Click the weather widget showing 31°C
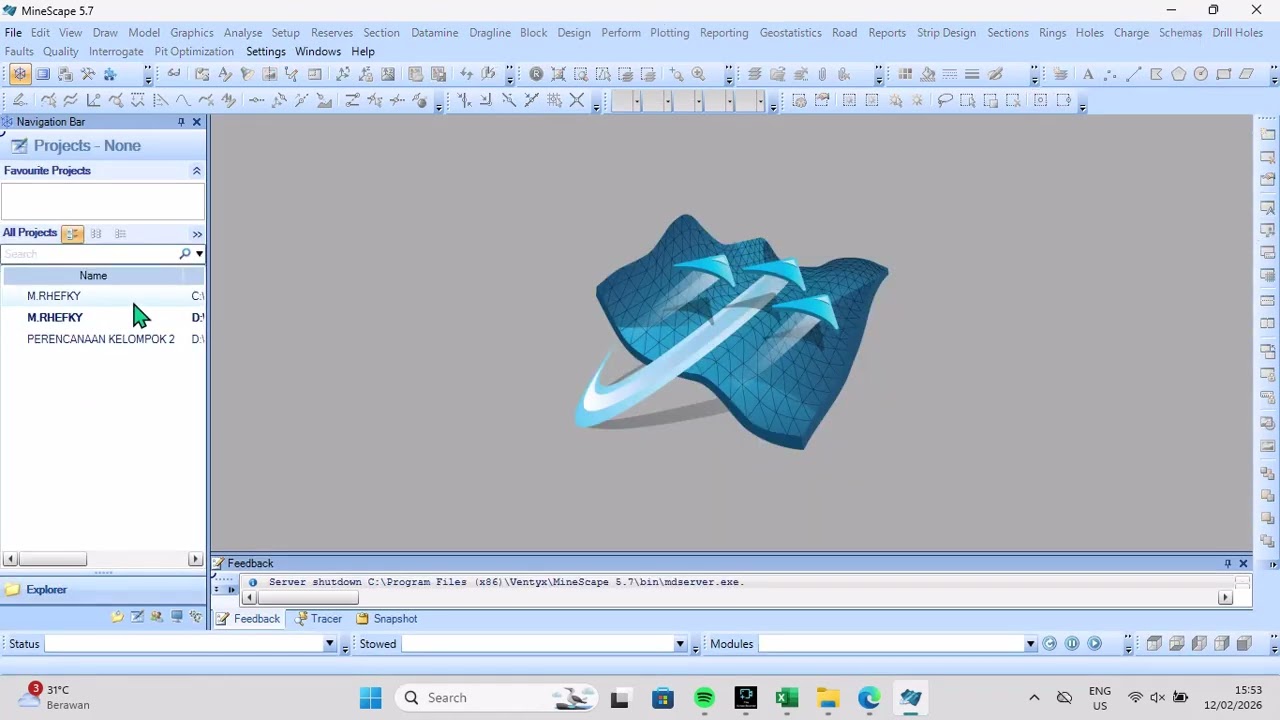1280x720 pixels. pos(54,697)
